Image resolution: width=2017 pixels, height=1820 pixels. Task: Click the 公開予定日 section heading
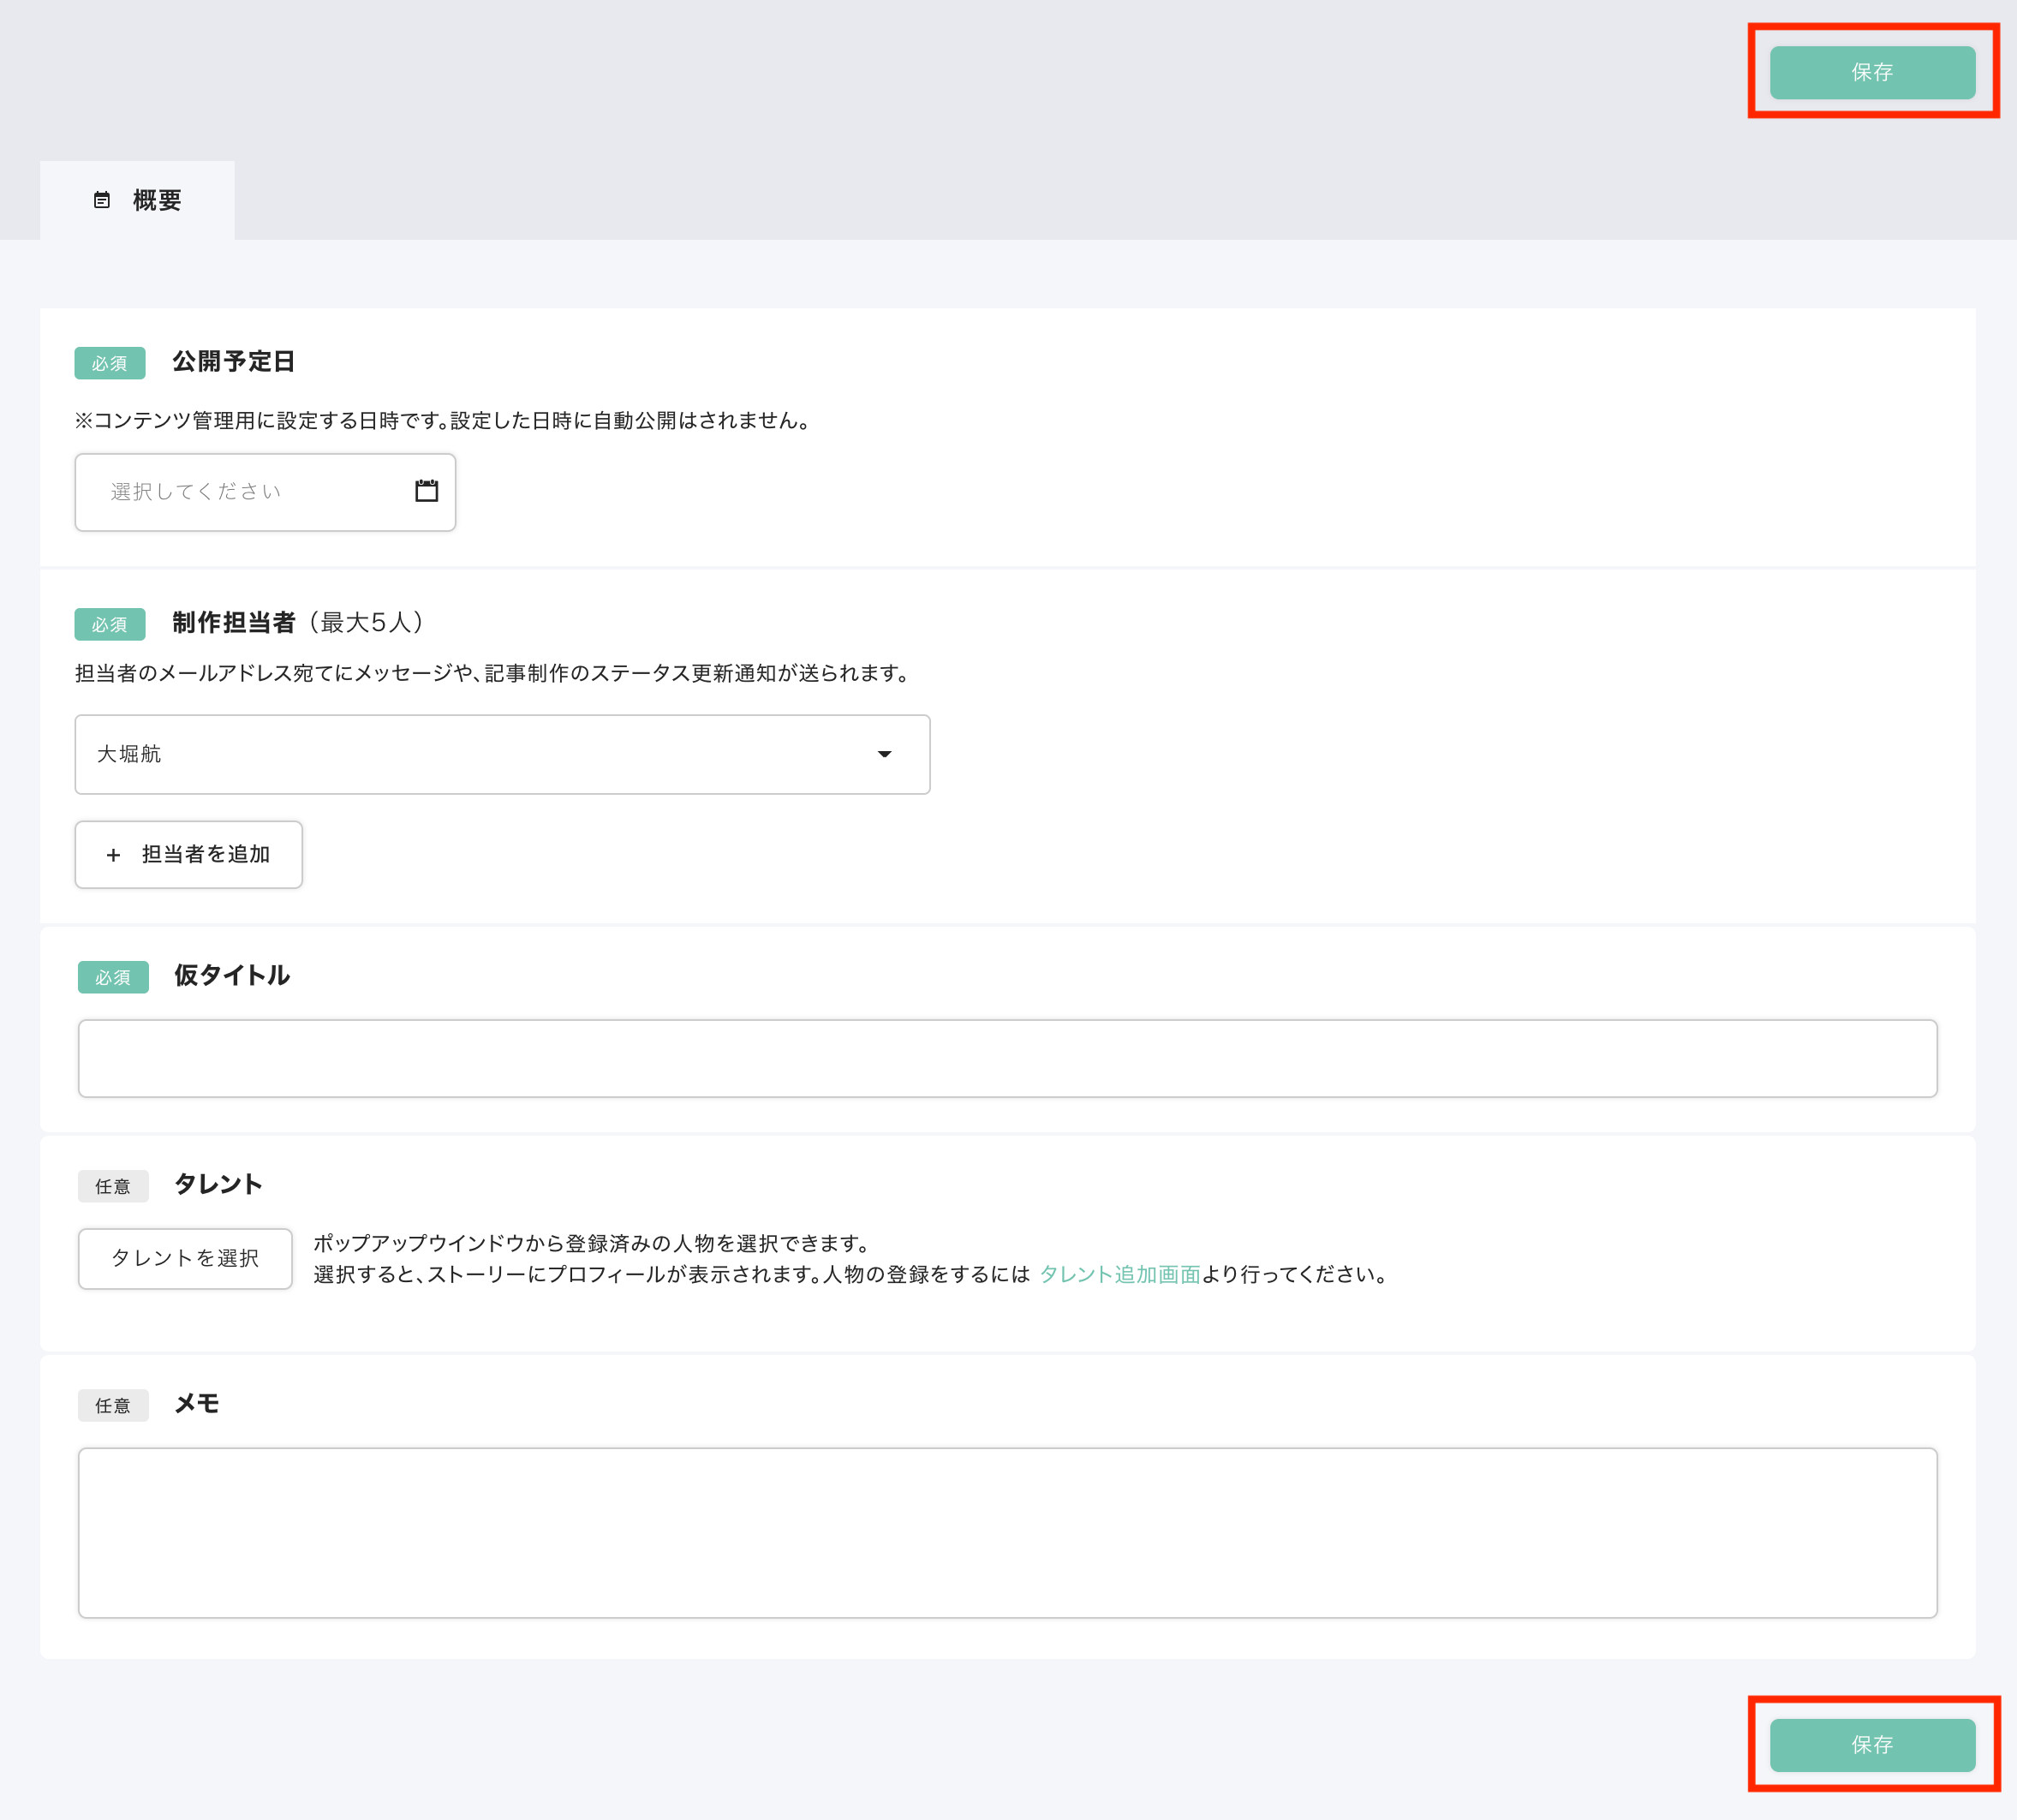pos(233,361)
